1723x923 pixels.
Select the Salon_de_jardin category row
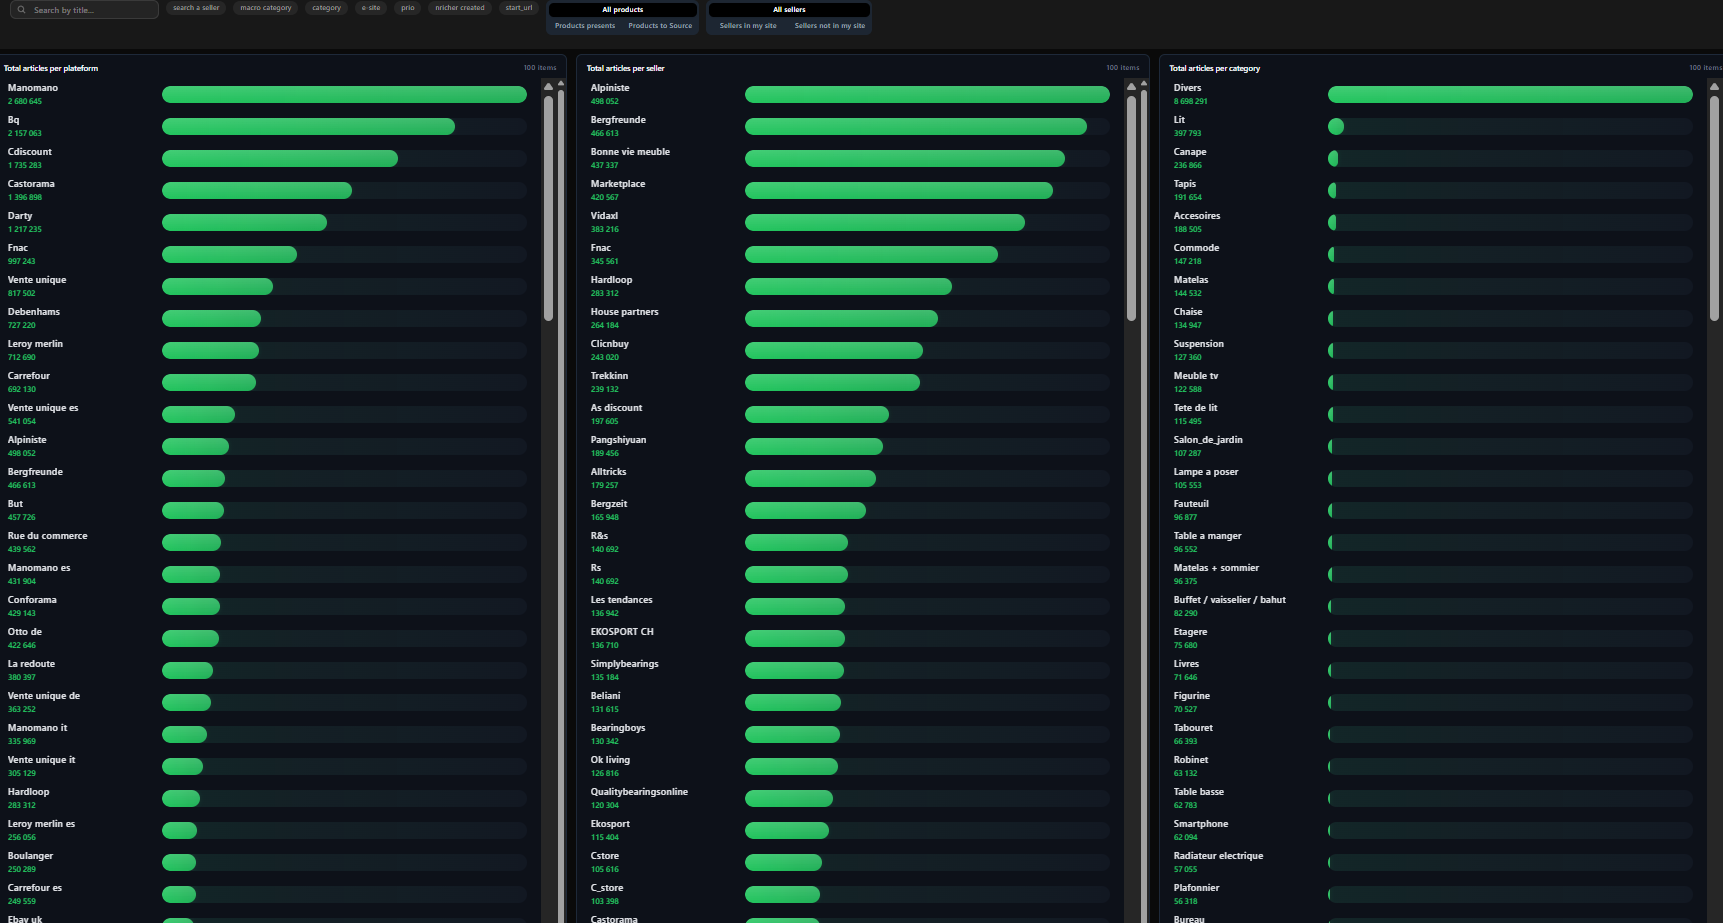click(1433, 446)
